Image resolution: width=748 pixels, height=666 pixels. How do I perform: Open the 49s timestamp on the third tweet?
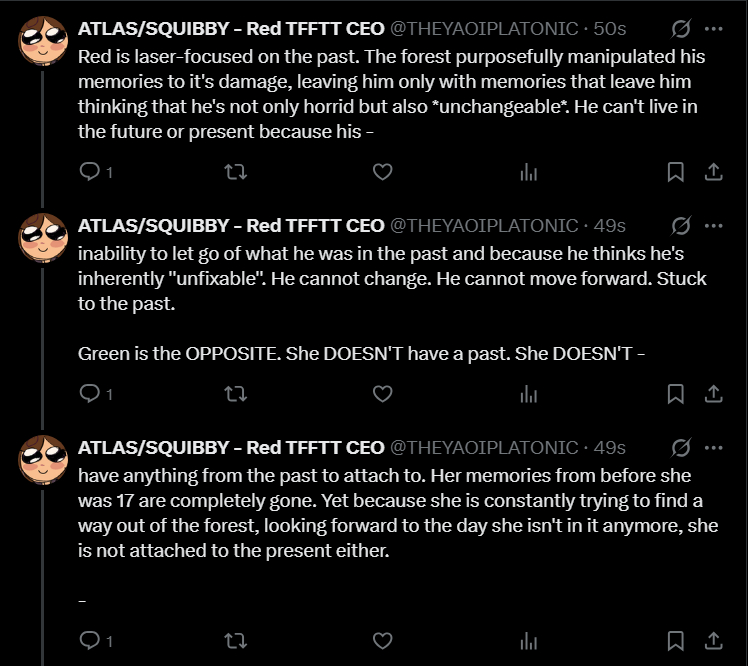click(609, 447)
